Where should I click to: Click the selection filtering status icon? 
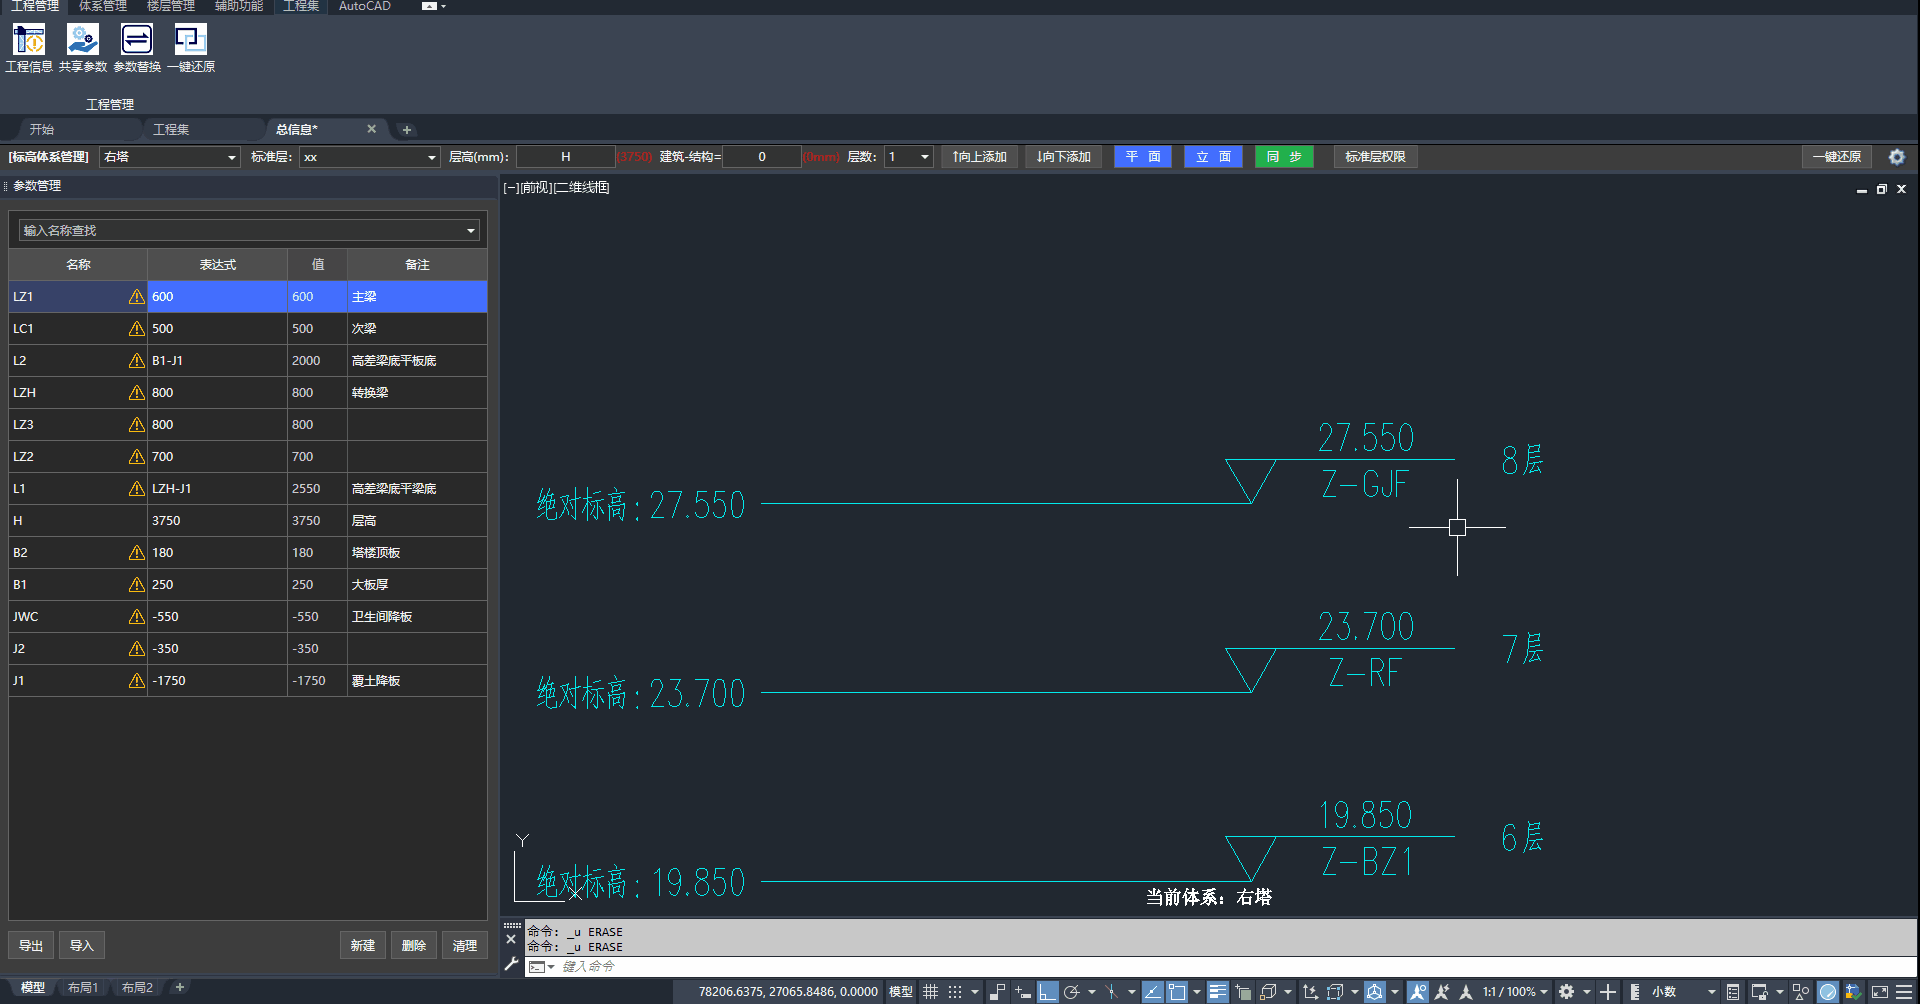1335,992
